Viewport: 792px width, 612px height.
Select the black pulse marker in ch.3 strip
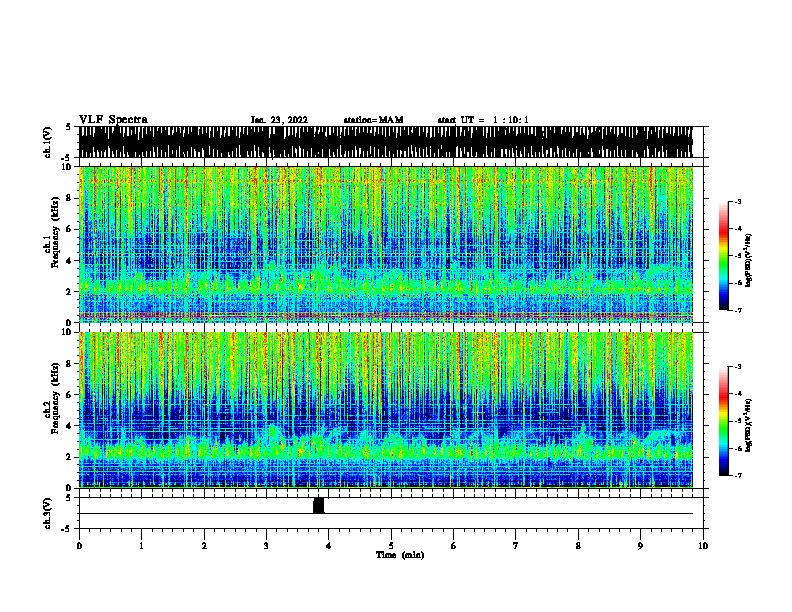click(318, 505)
